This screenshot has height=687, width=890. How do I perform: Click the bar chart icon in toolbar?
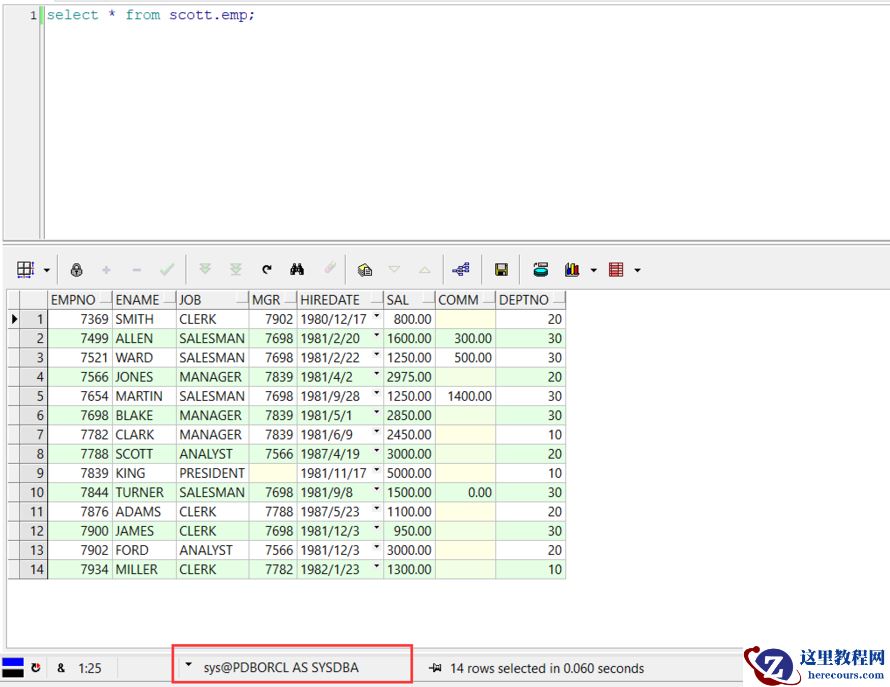572,270
